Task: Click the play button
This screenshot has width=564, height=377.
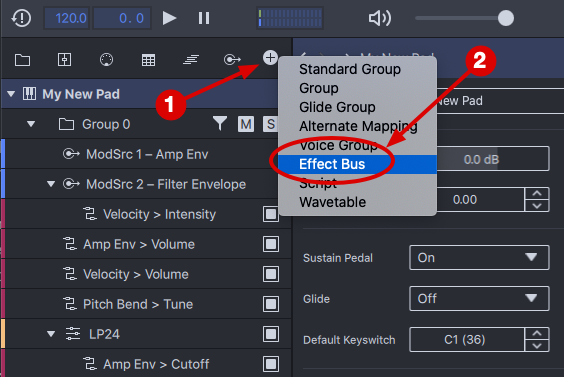Action: point(169,18)
